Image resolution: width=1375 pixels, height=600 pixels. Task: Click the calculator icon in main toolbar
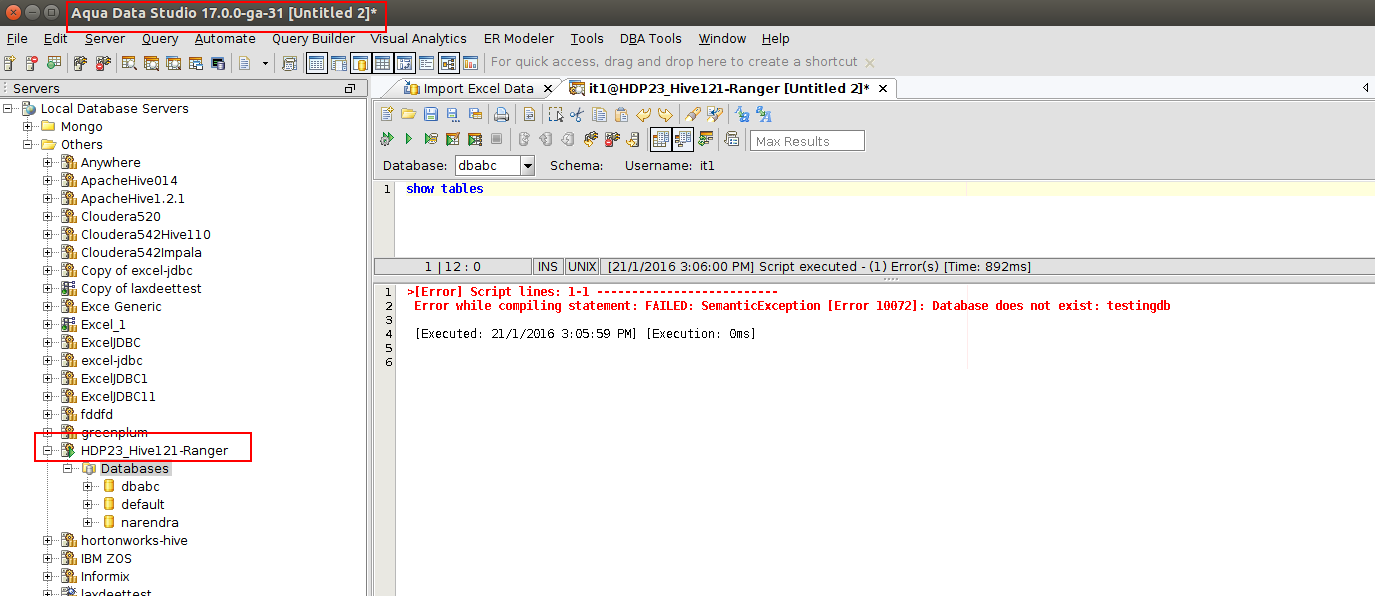(289, 63)
